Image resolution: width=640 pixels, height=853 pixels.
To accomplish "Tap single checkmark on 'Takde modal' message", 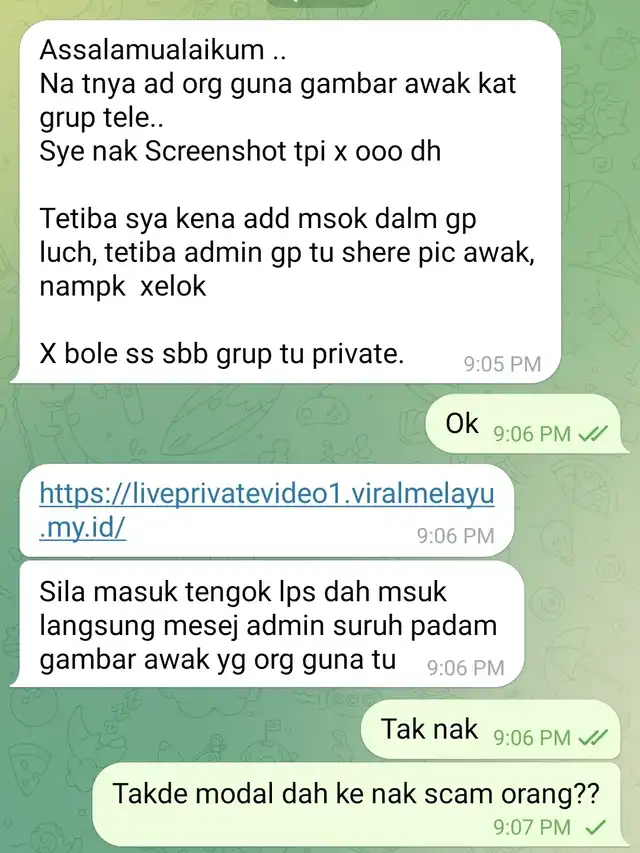I will click(596, 827).
